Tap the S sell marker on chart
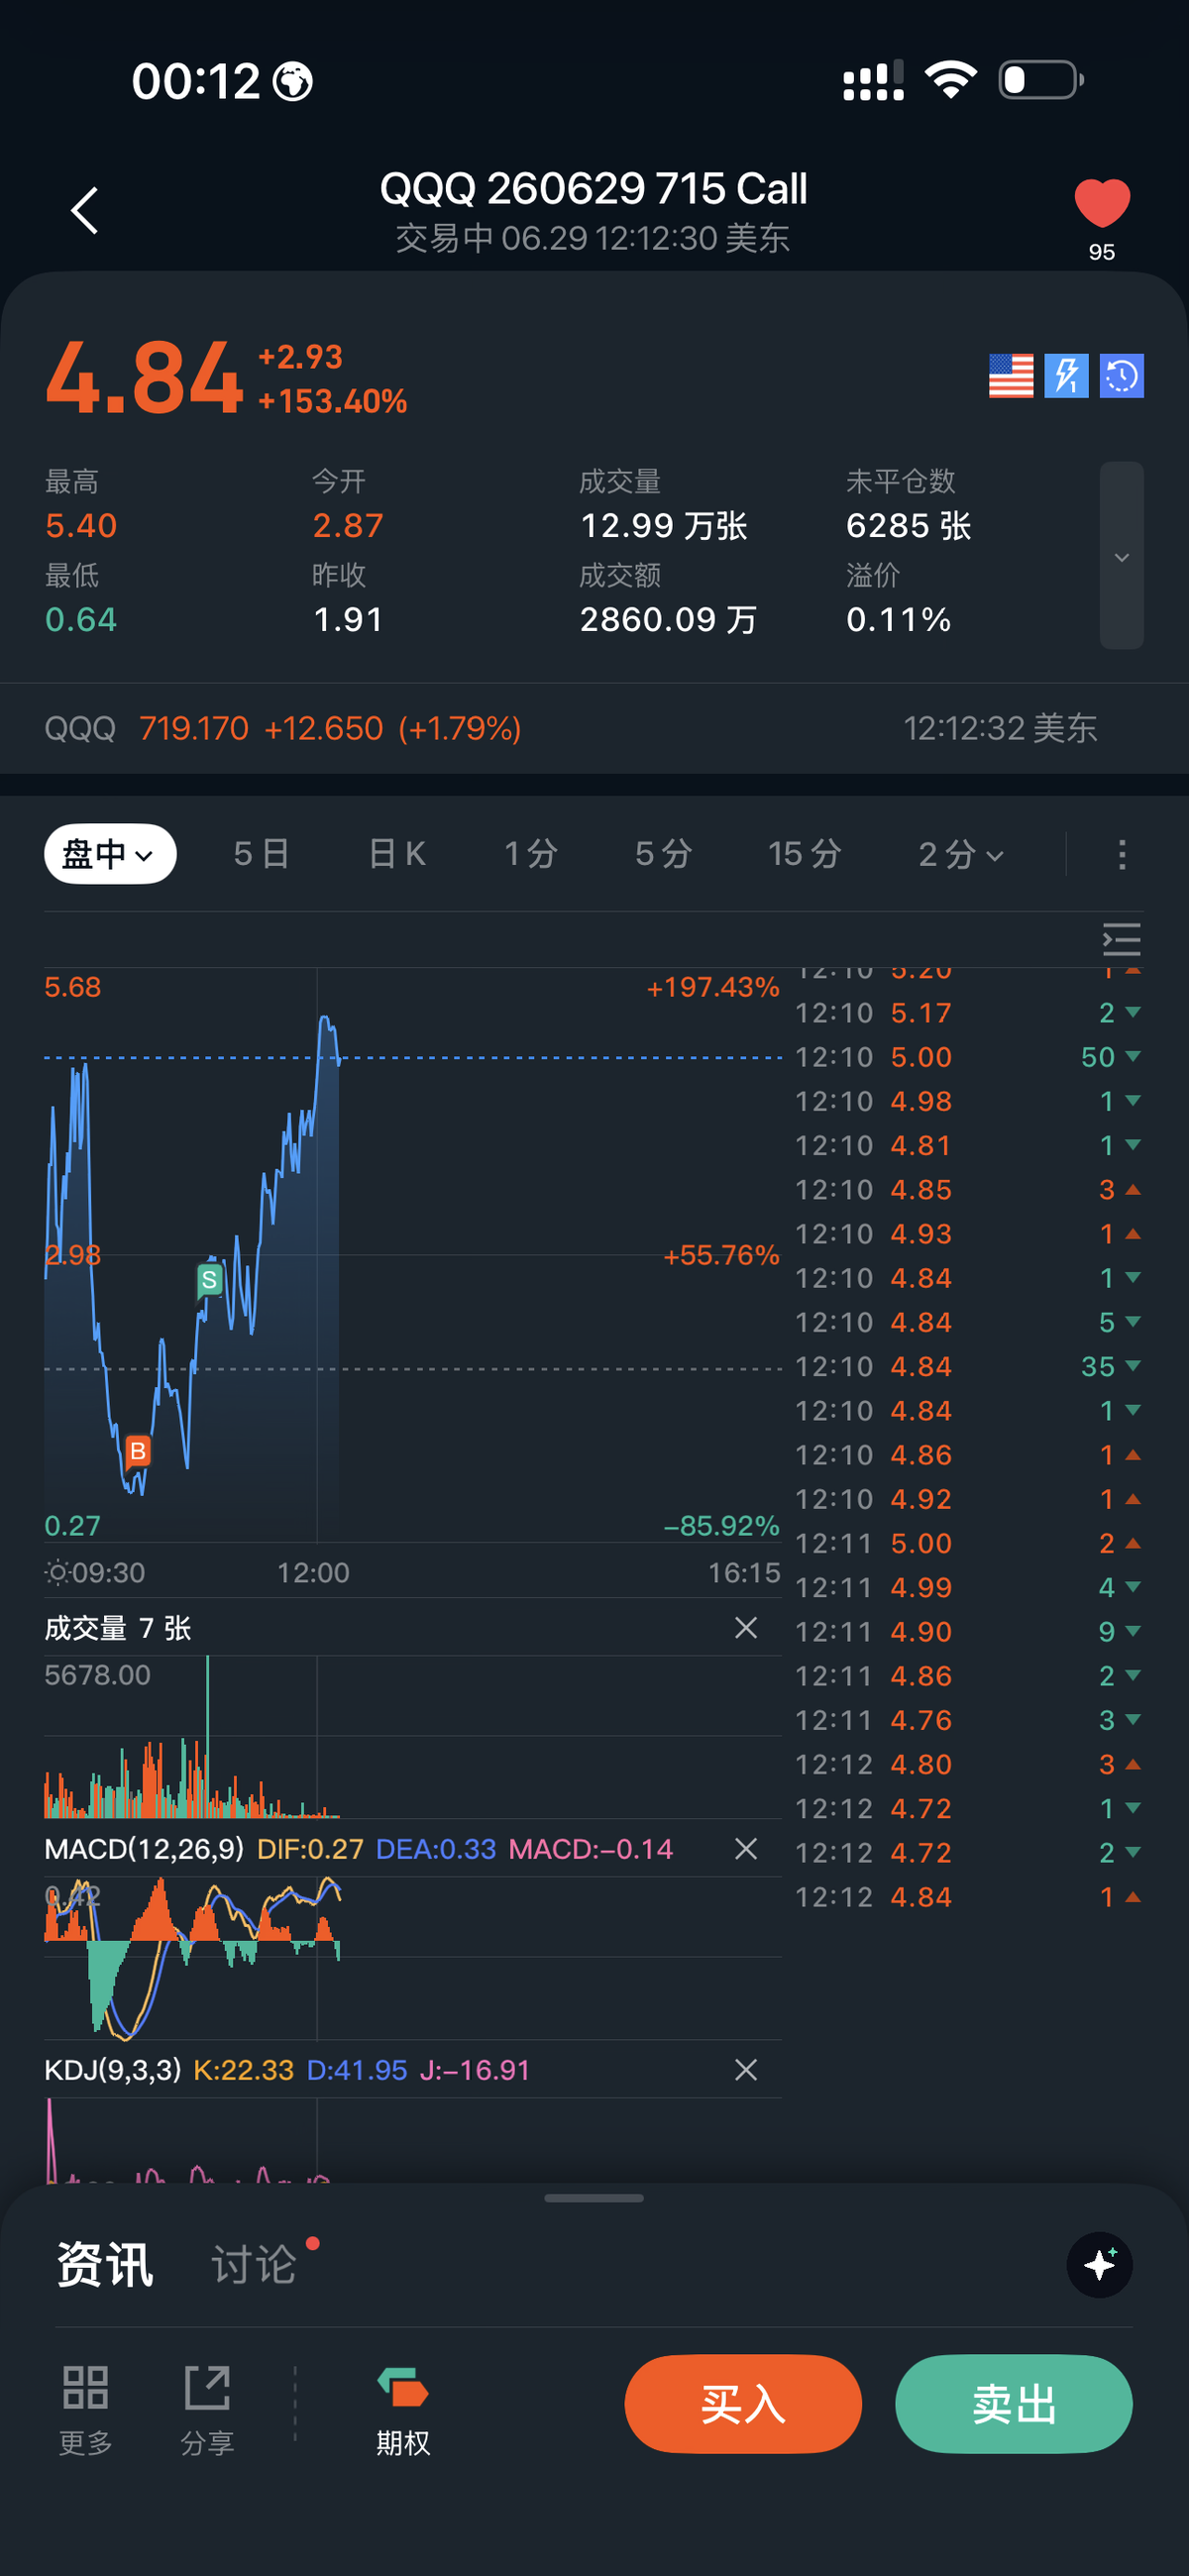The image size is (1189, 2576). [x=209, y=1280]
